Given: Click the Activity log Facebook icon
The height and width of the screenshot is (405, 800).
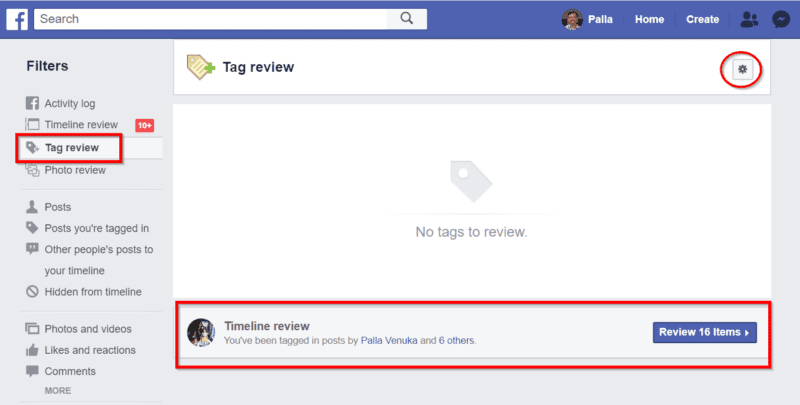Looking at the screenshot, I should tap(32, 103).
